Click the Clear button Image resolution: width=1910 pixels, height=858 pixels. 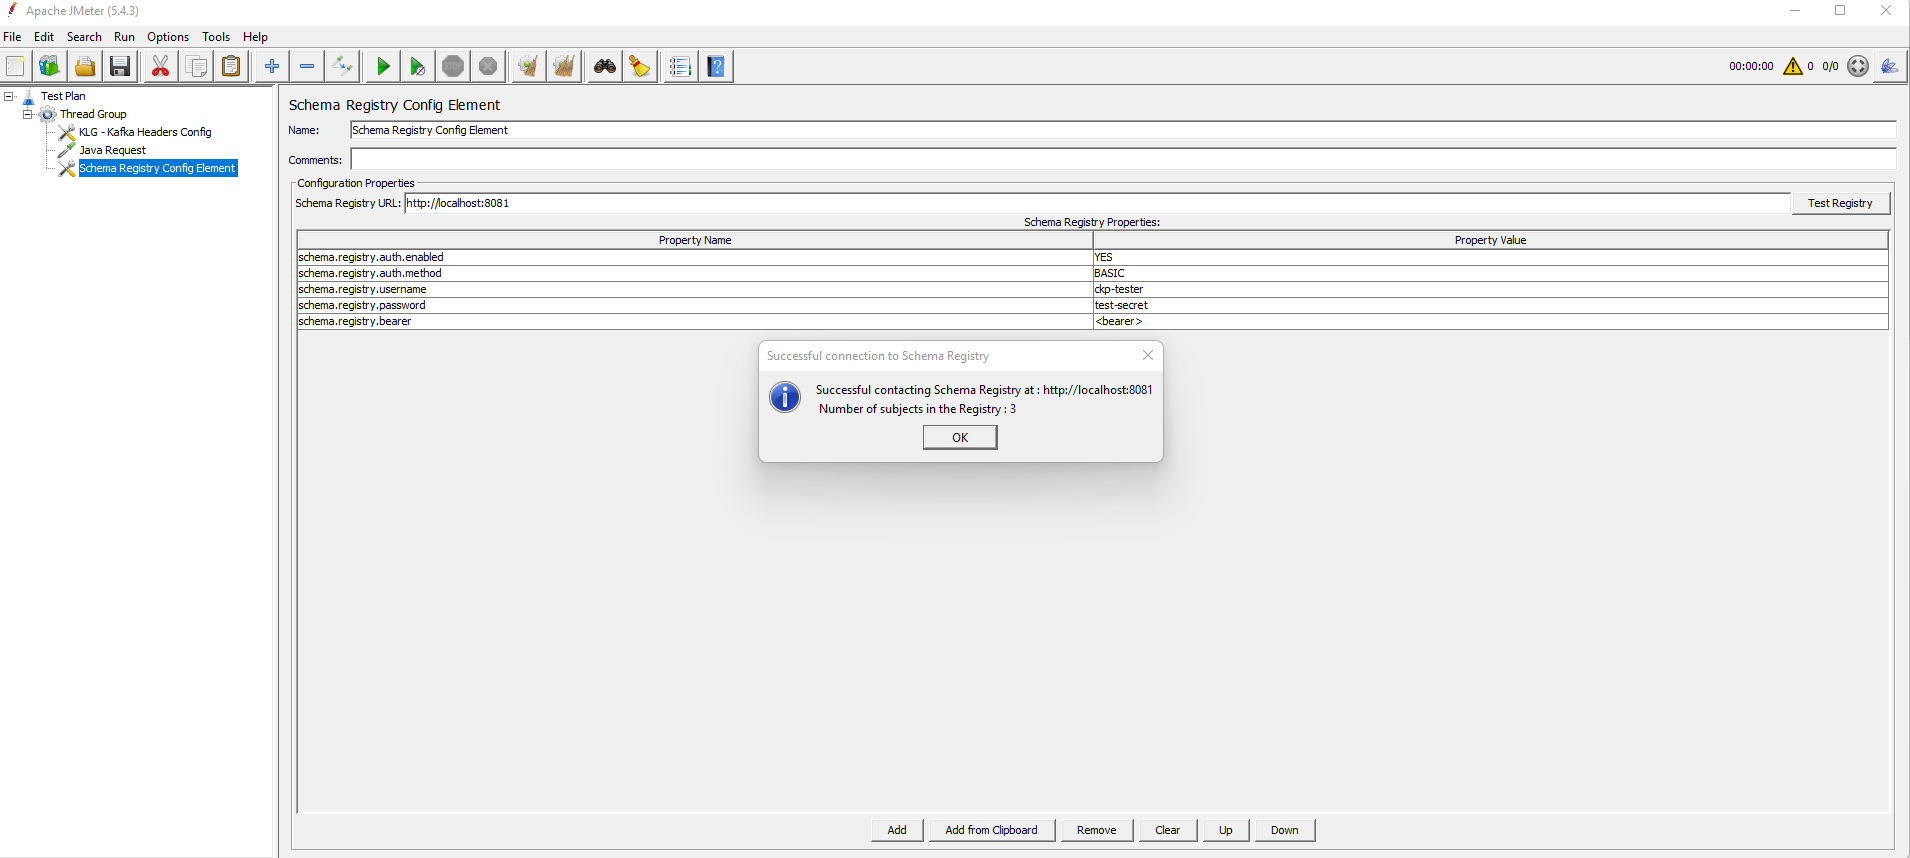click(x=1168, y=830)
